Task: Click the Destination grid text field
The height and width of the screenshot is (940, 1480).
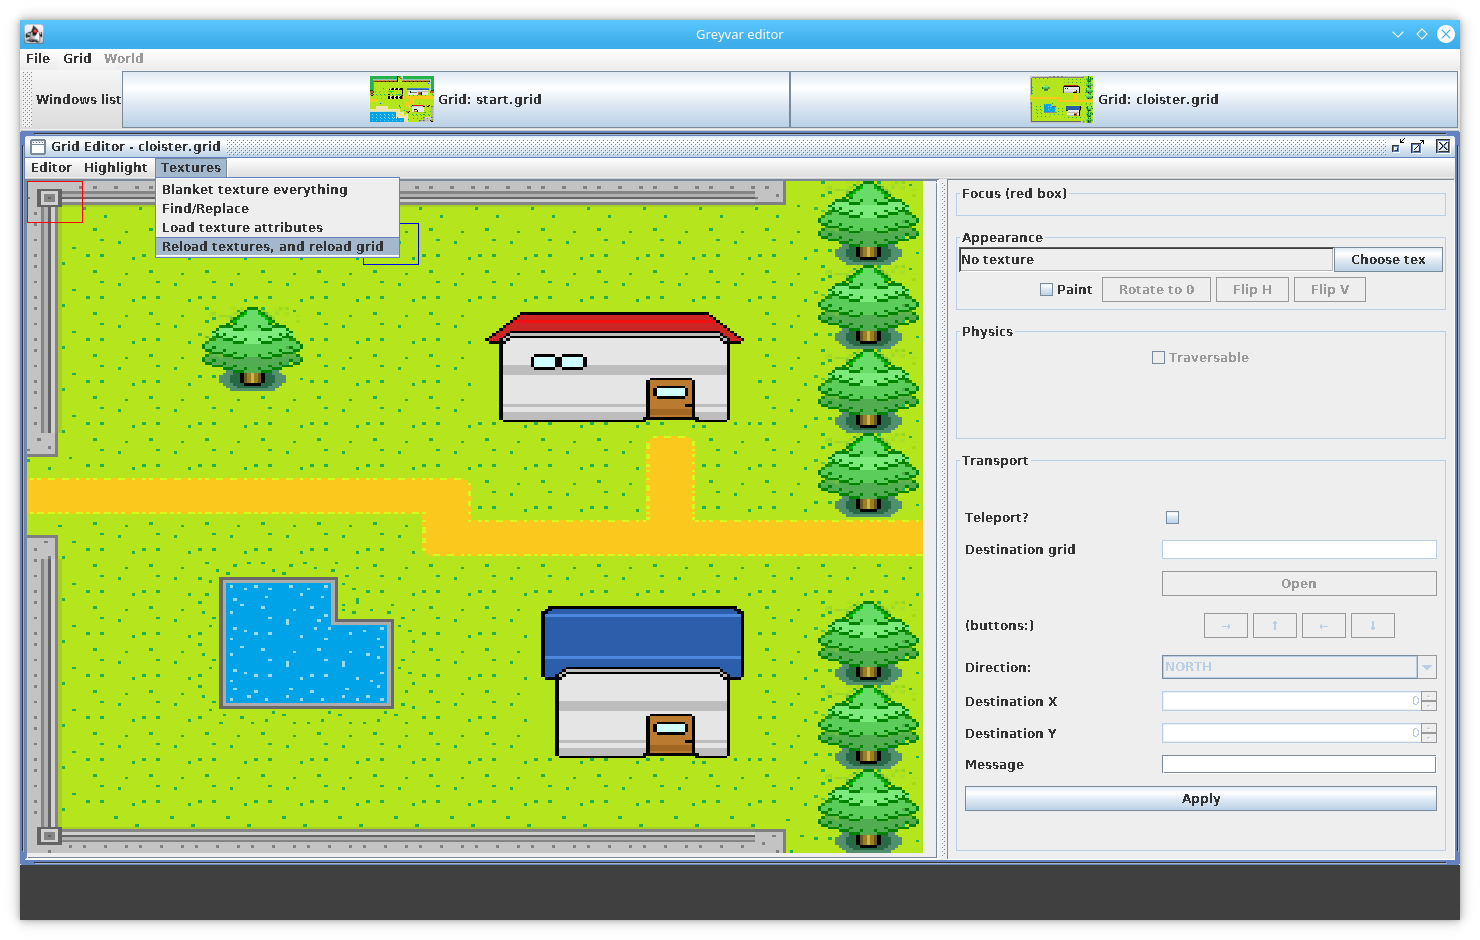Action: [x=1299, y=550]
